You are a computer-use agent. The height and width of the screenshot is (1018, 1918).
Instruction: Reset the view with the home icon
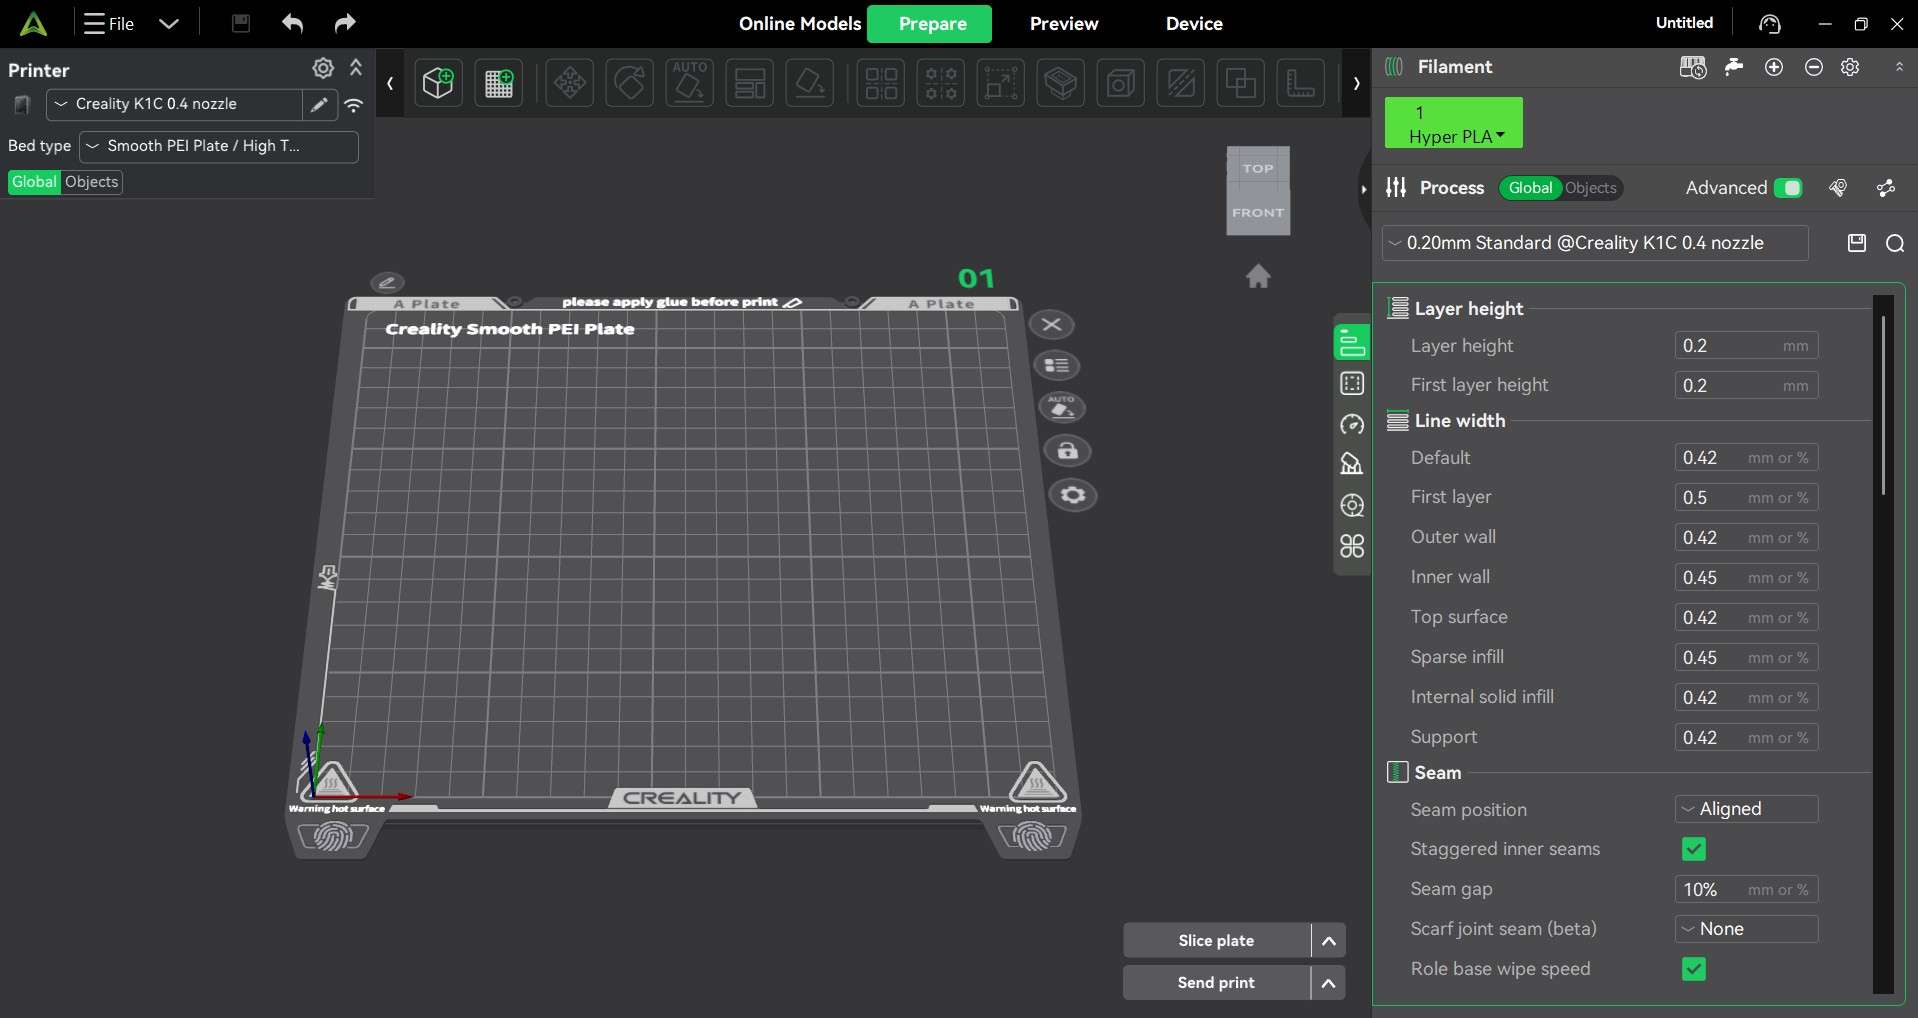pyautogui.click(x=1258, y=276)
